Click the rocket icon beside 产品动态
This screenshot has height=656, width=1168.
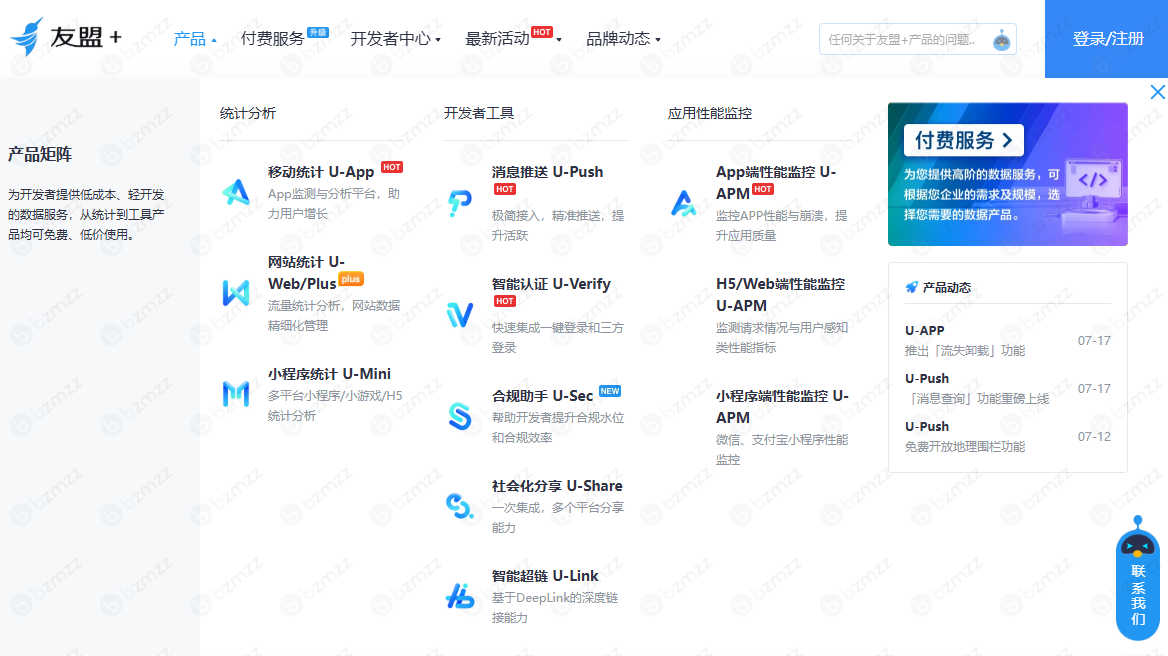[911, 287]
